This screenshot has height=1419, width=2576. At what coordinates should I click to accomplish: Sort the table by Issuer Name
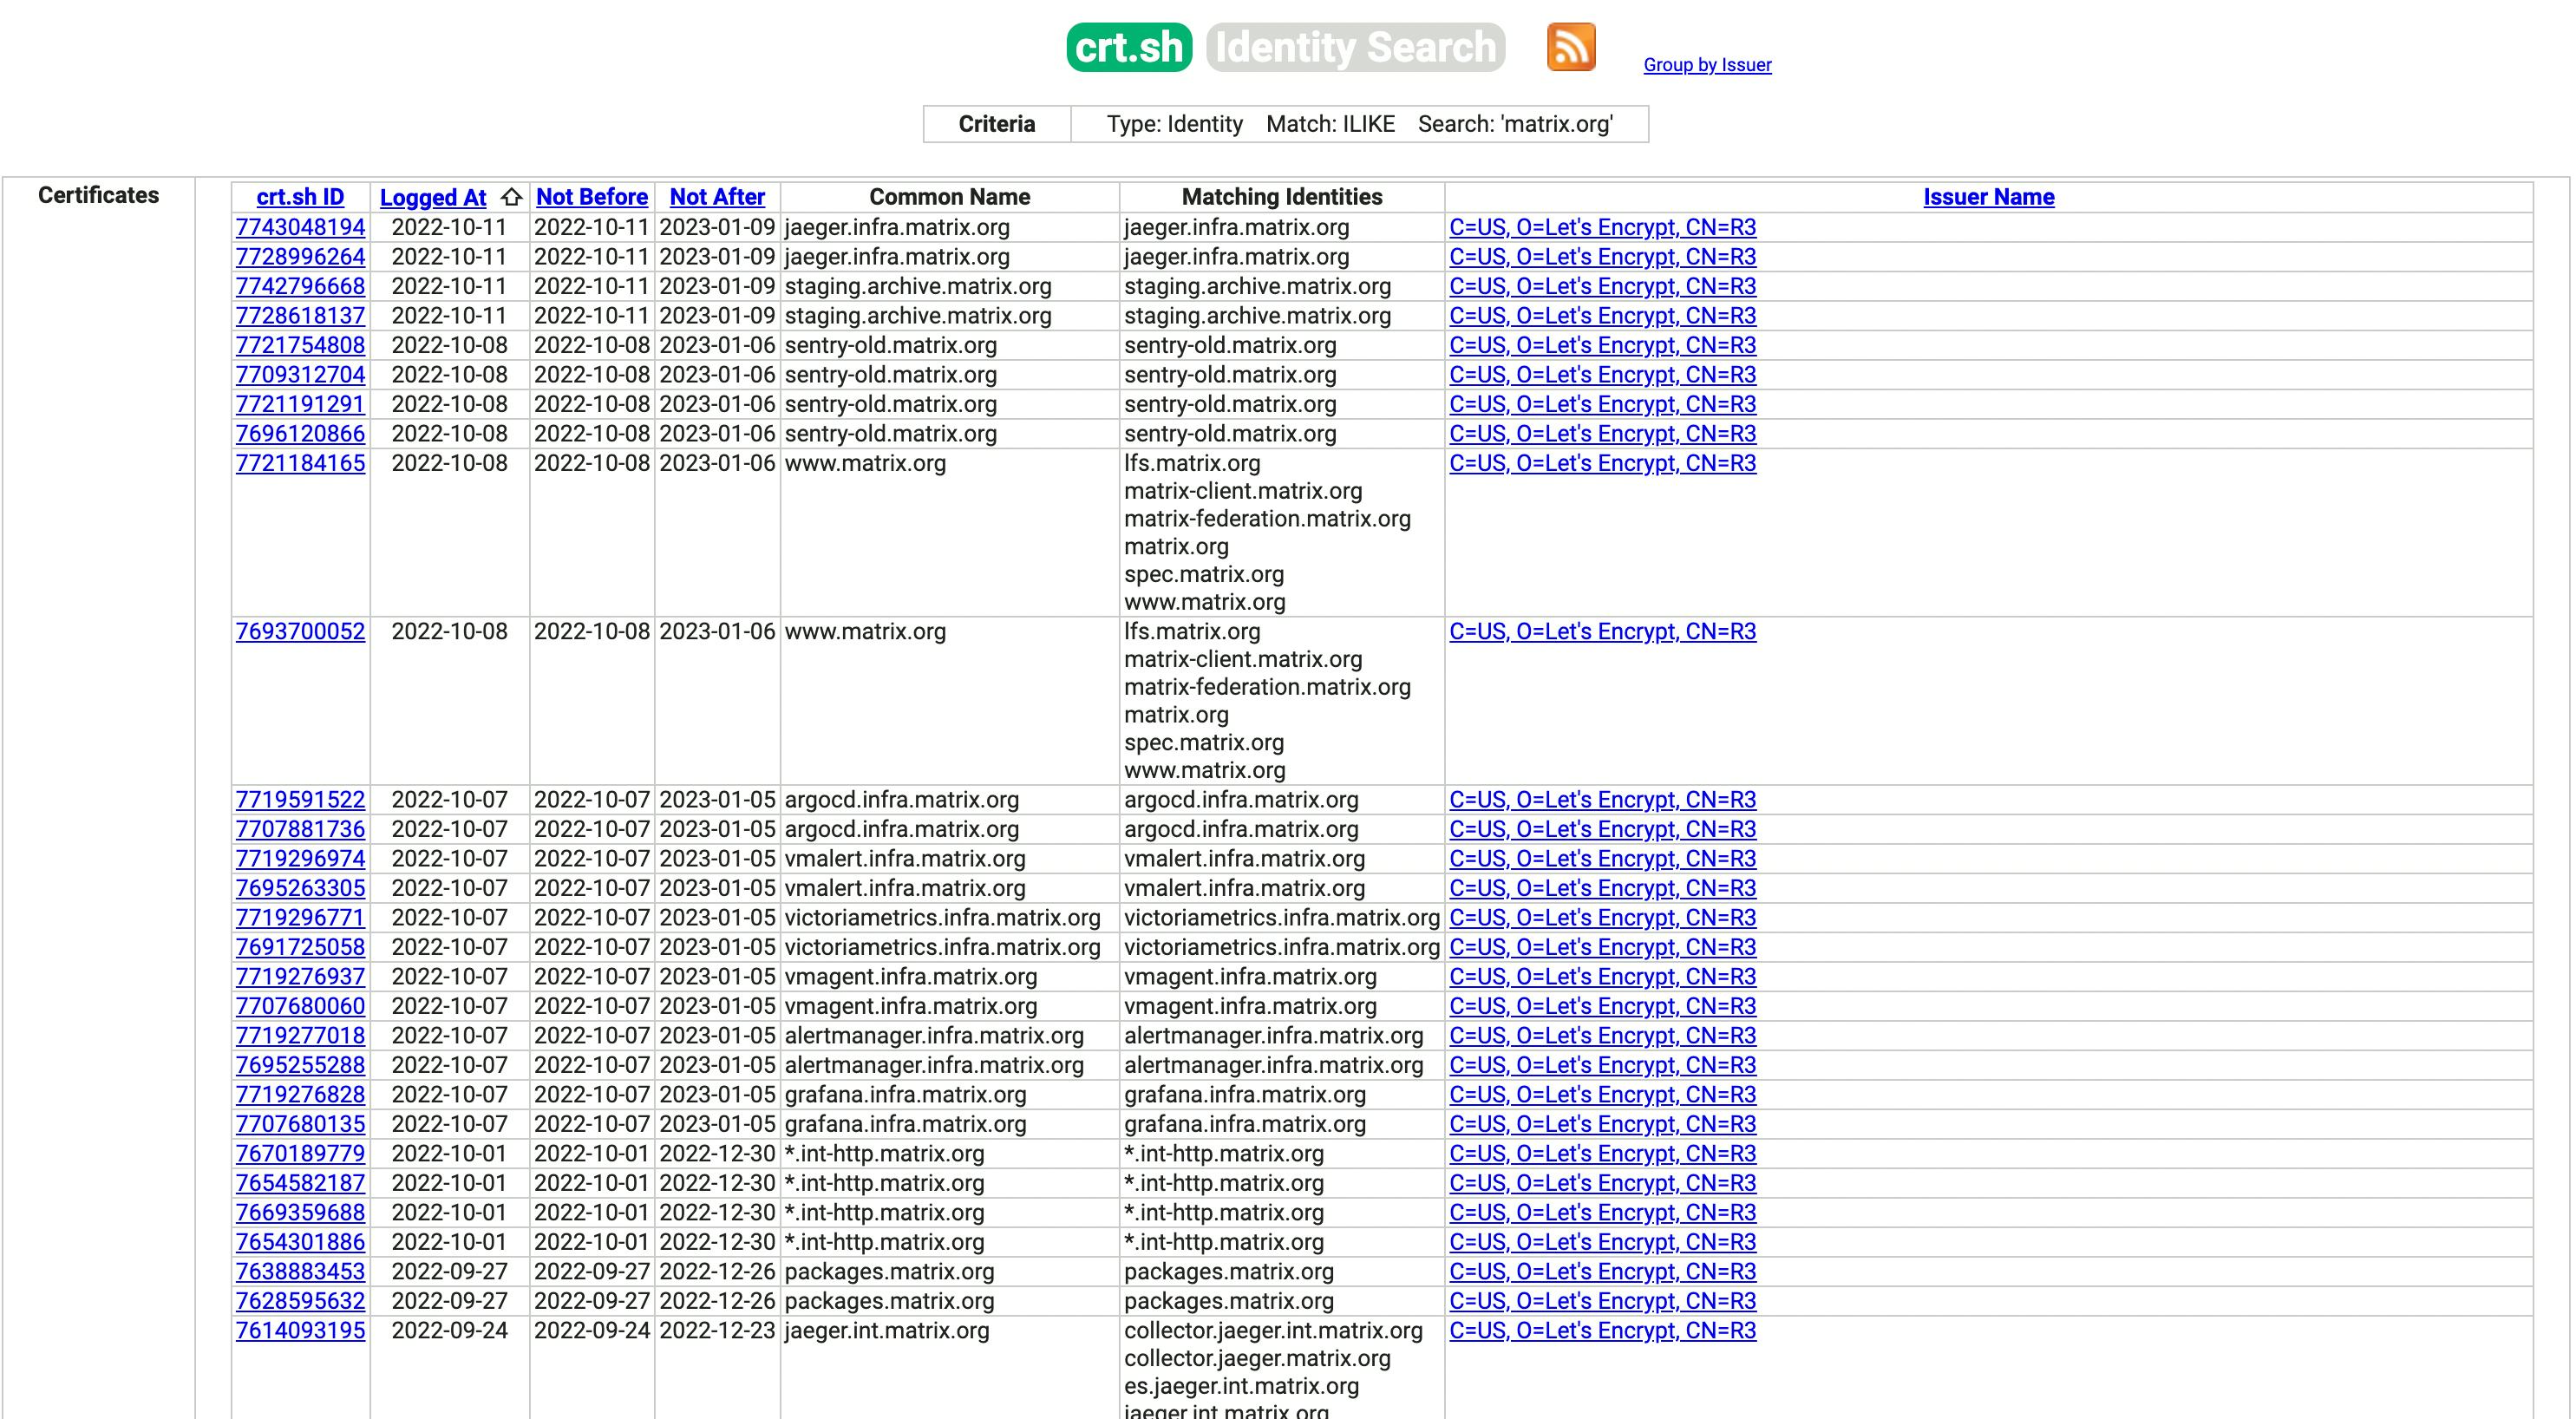[x=1988, y=197]
